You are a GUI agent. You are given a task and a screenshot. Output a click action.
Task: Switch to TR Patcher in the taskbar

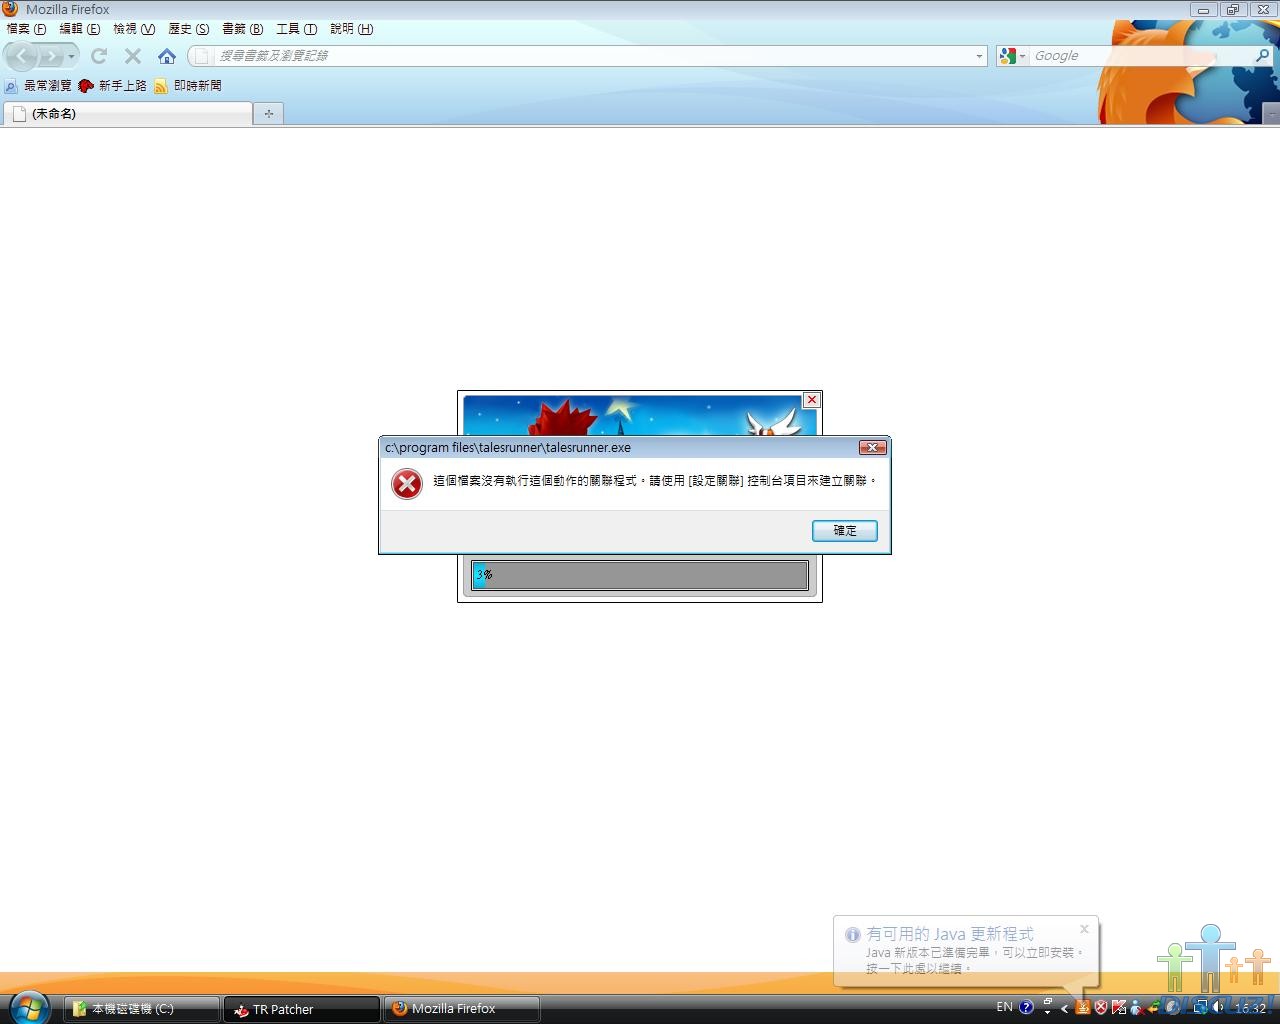[x=302, y=1009]
